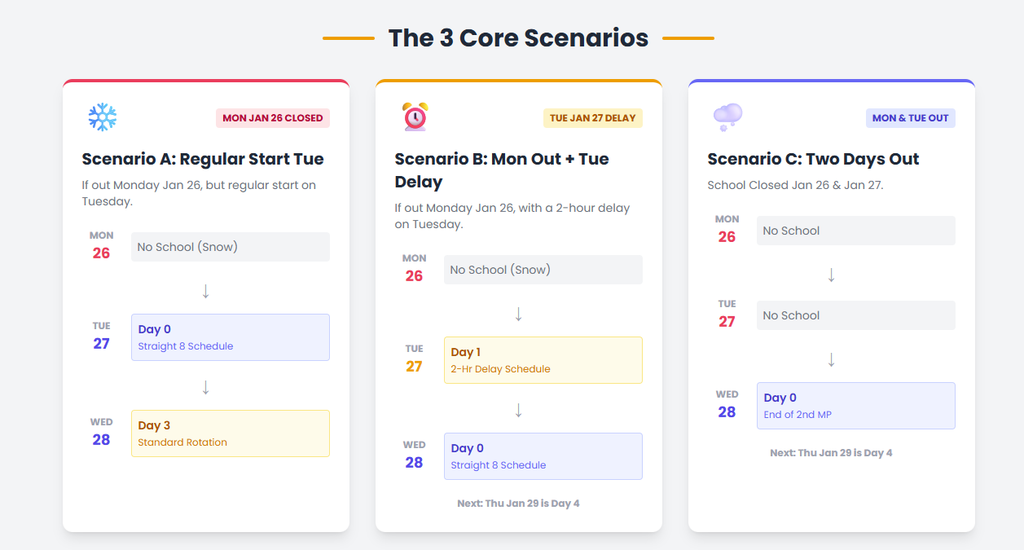Click the down arrow below Monday in Scenario A
The height and width of the screenshot is (550, 1024).
click(x=206, y=291)
